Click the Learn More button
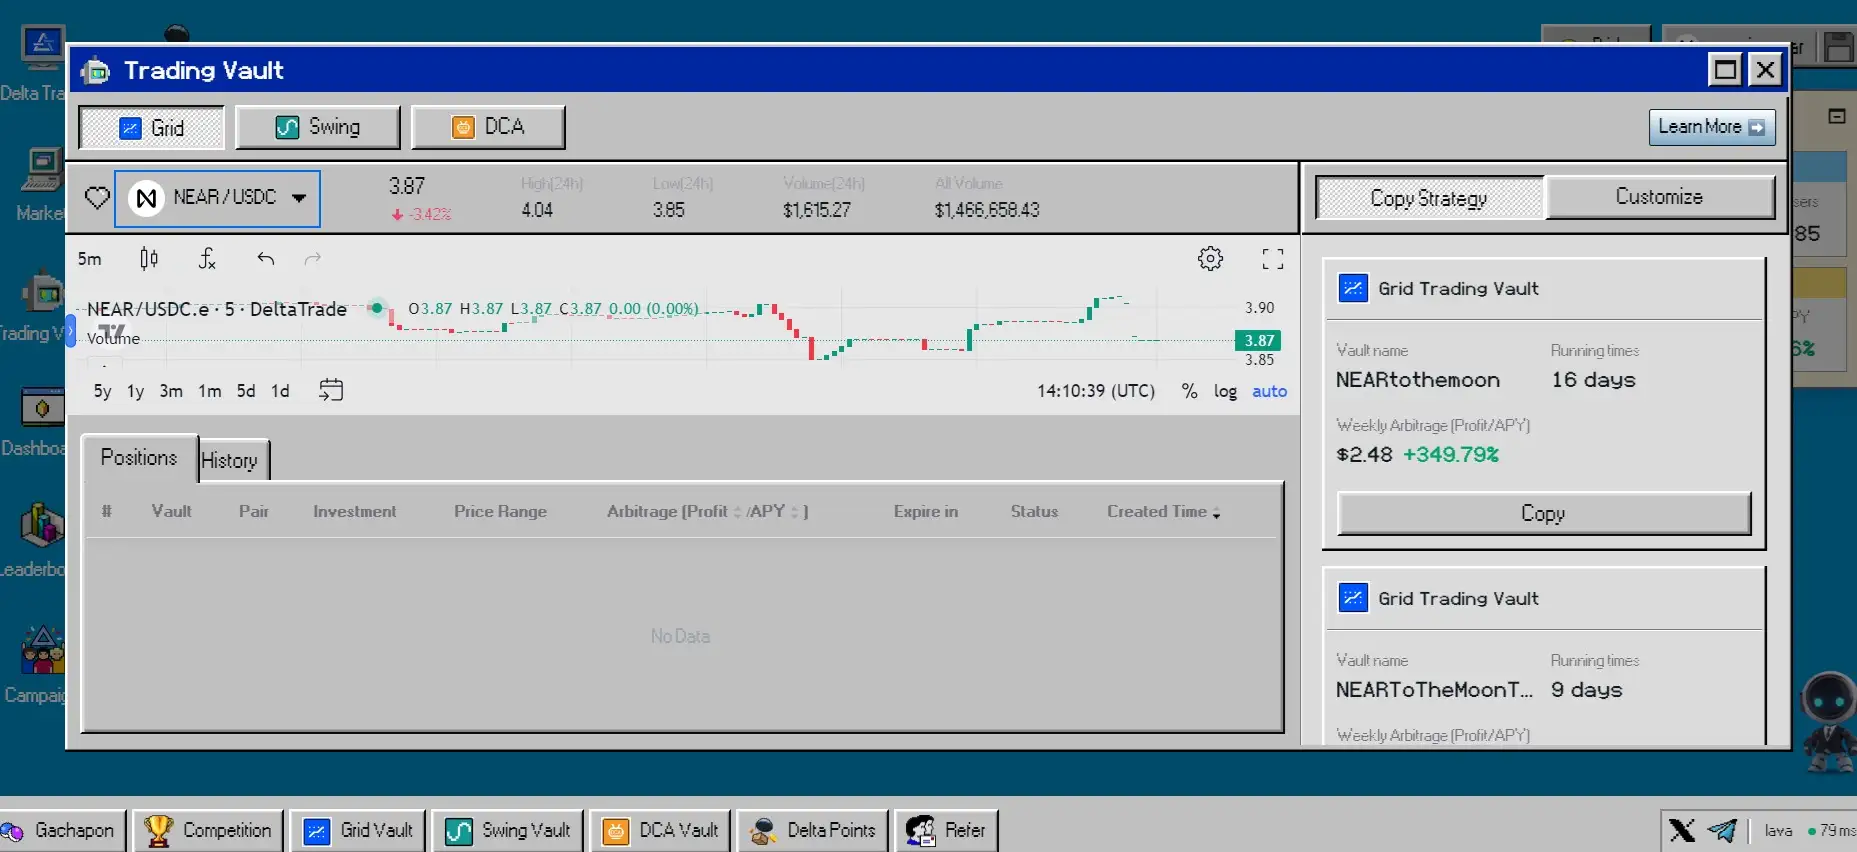Image resolution: width=1857 pixels, height=852 pixels. (1711, 127)
